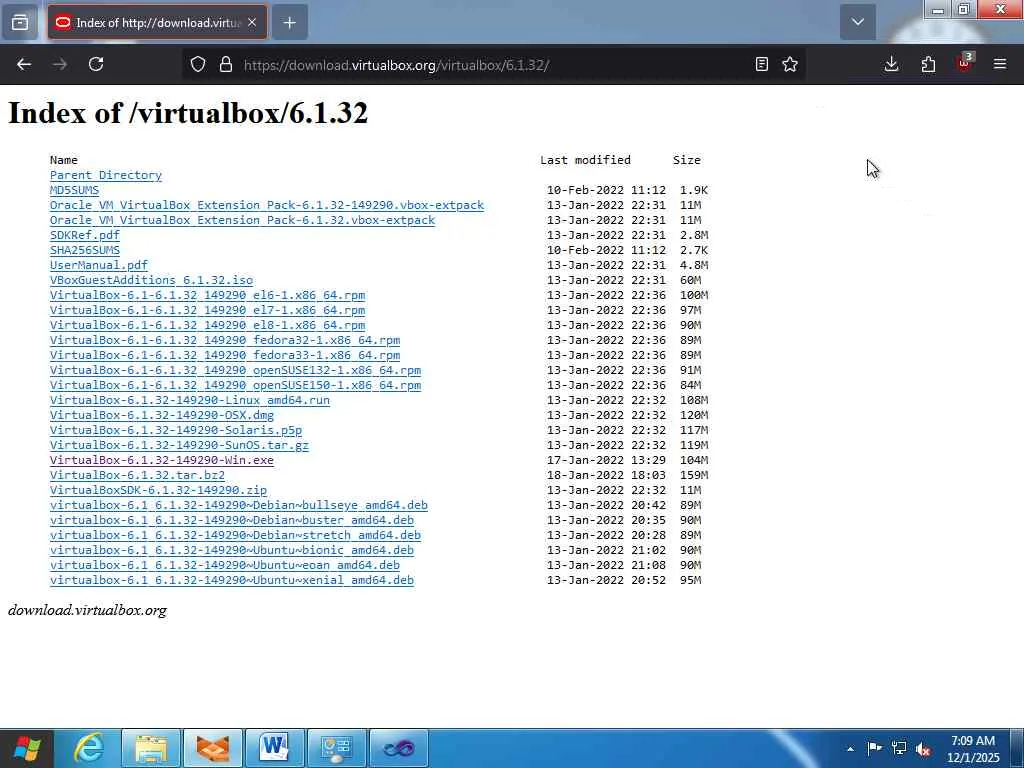Download the Debian buster deb package
The image size is (1024, 768).
(x=232, y=520)
